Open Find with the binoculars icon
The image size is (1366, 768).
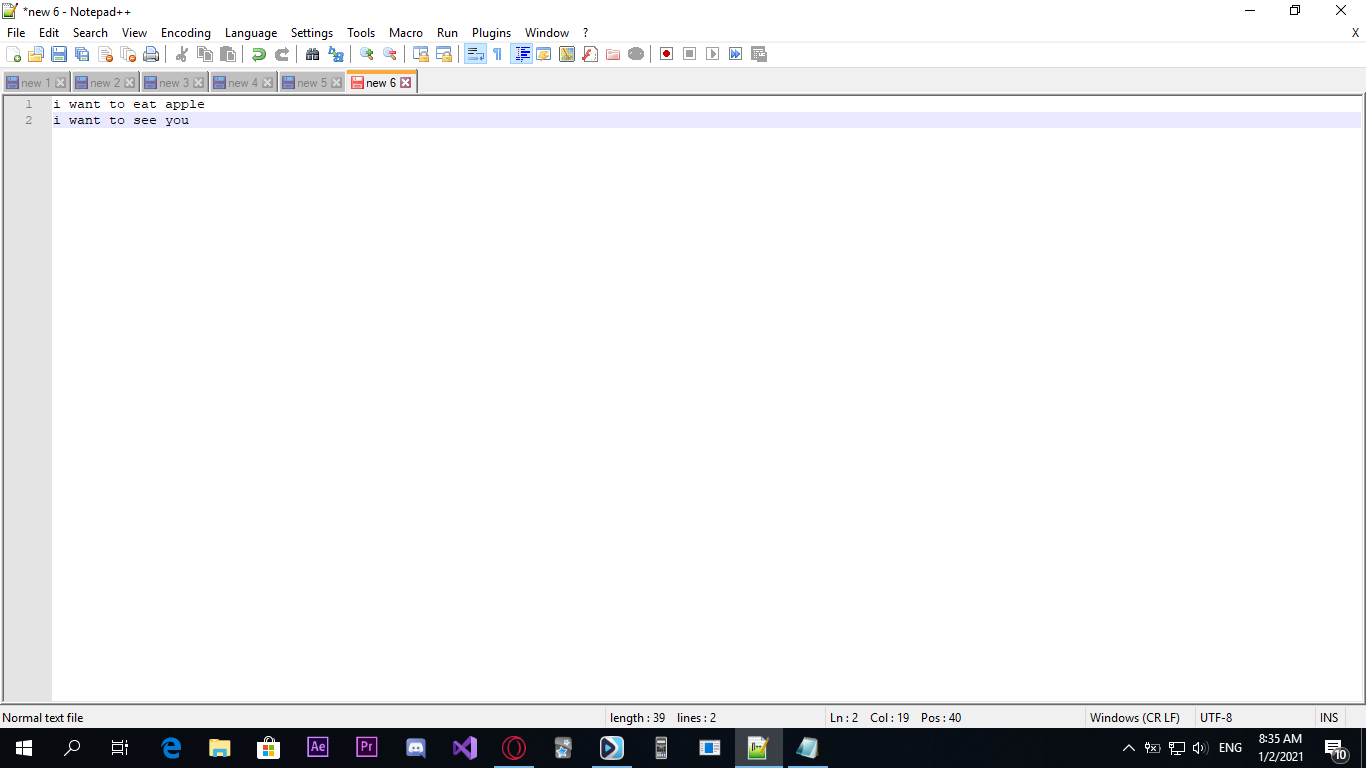click(x=313, y=54)
